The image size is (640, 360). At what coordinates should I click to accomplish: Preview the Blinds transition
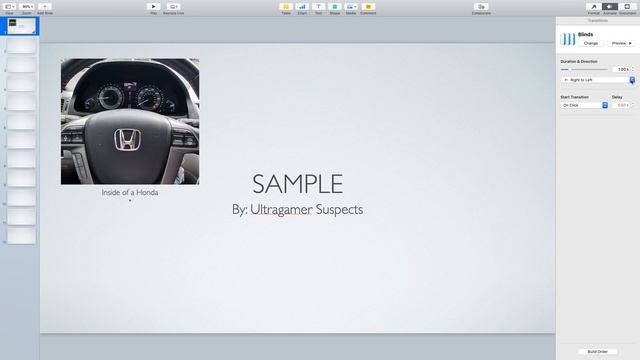click(x=621, y=43)
